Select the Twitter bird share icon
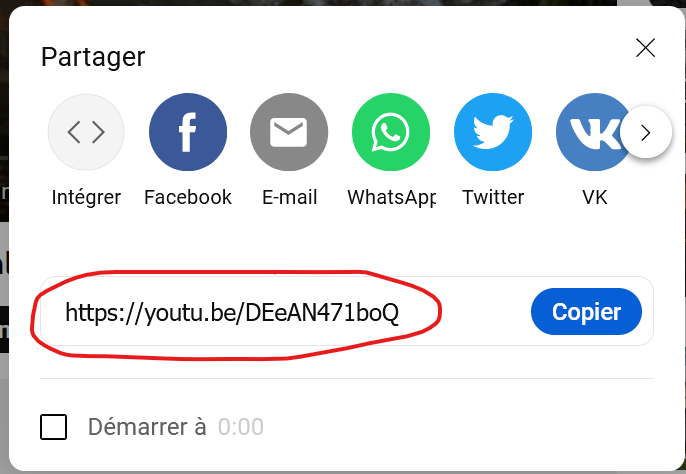 click(x=493, y=132)
